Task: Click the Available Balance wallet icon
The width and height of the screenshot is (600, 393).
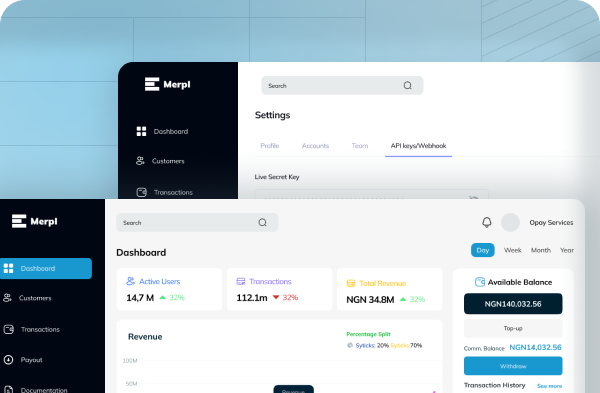Action: 479,282
